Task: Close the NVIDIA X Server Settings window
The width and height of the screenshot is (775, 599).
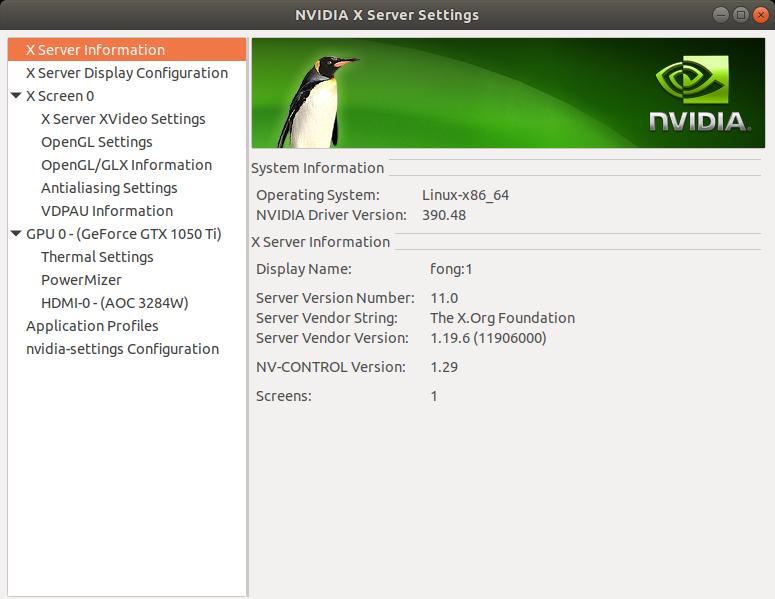Action: pyautogui.click(x=760, y=15)
